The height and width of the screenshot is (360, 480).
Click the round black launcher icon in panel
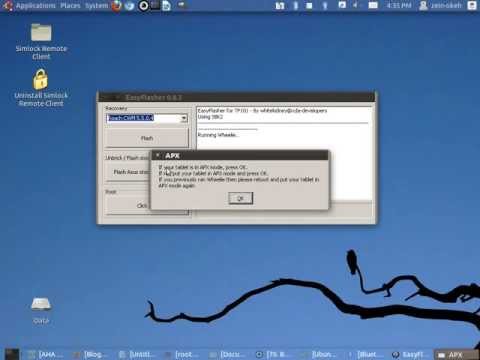[x=144, y=6]
